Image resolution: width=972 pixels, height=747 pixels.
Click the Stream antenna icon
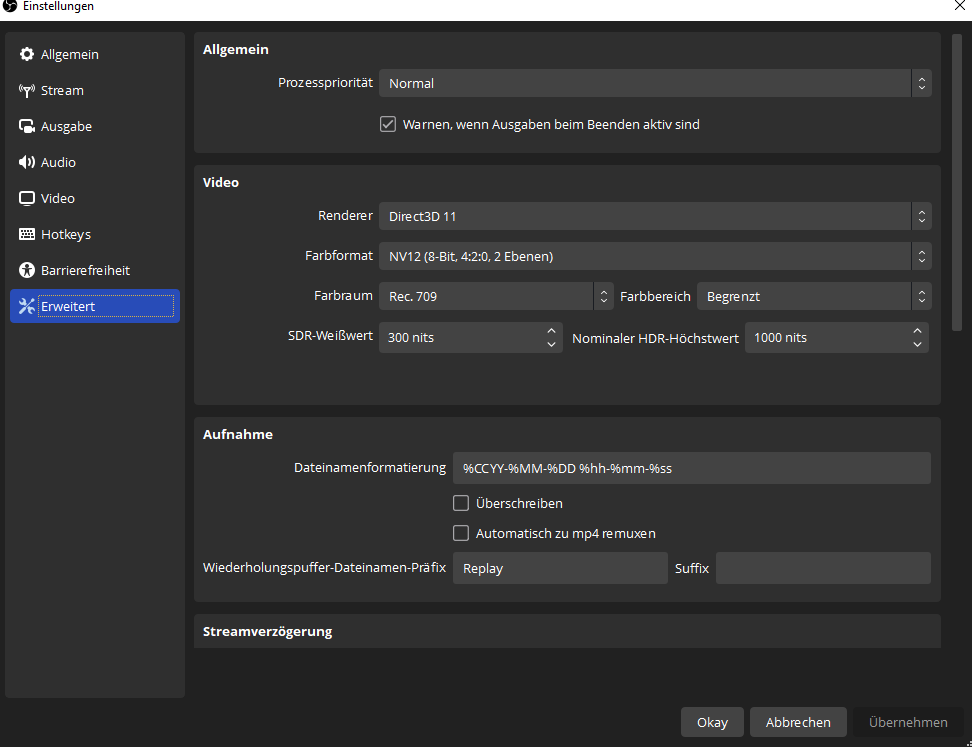(27, 90)
